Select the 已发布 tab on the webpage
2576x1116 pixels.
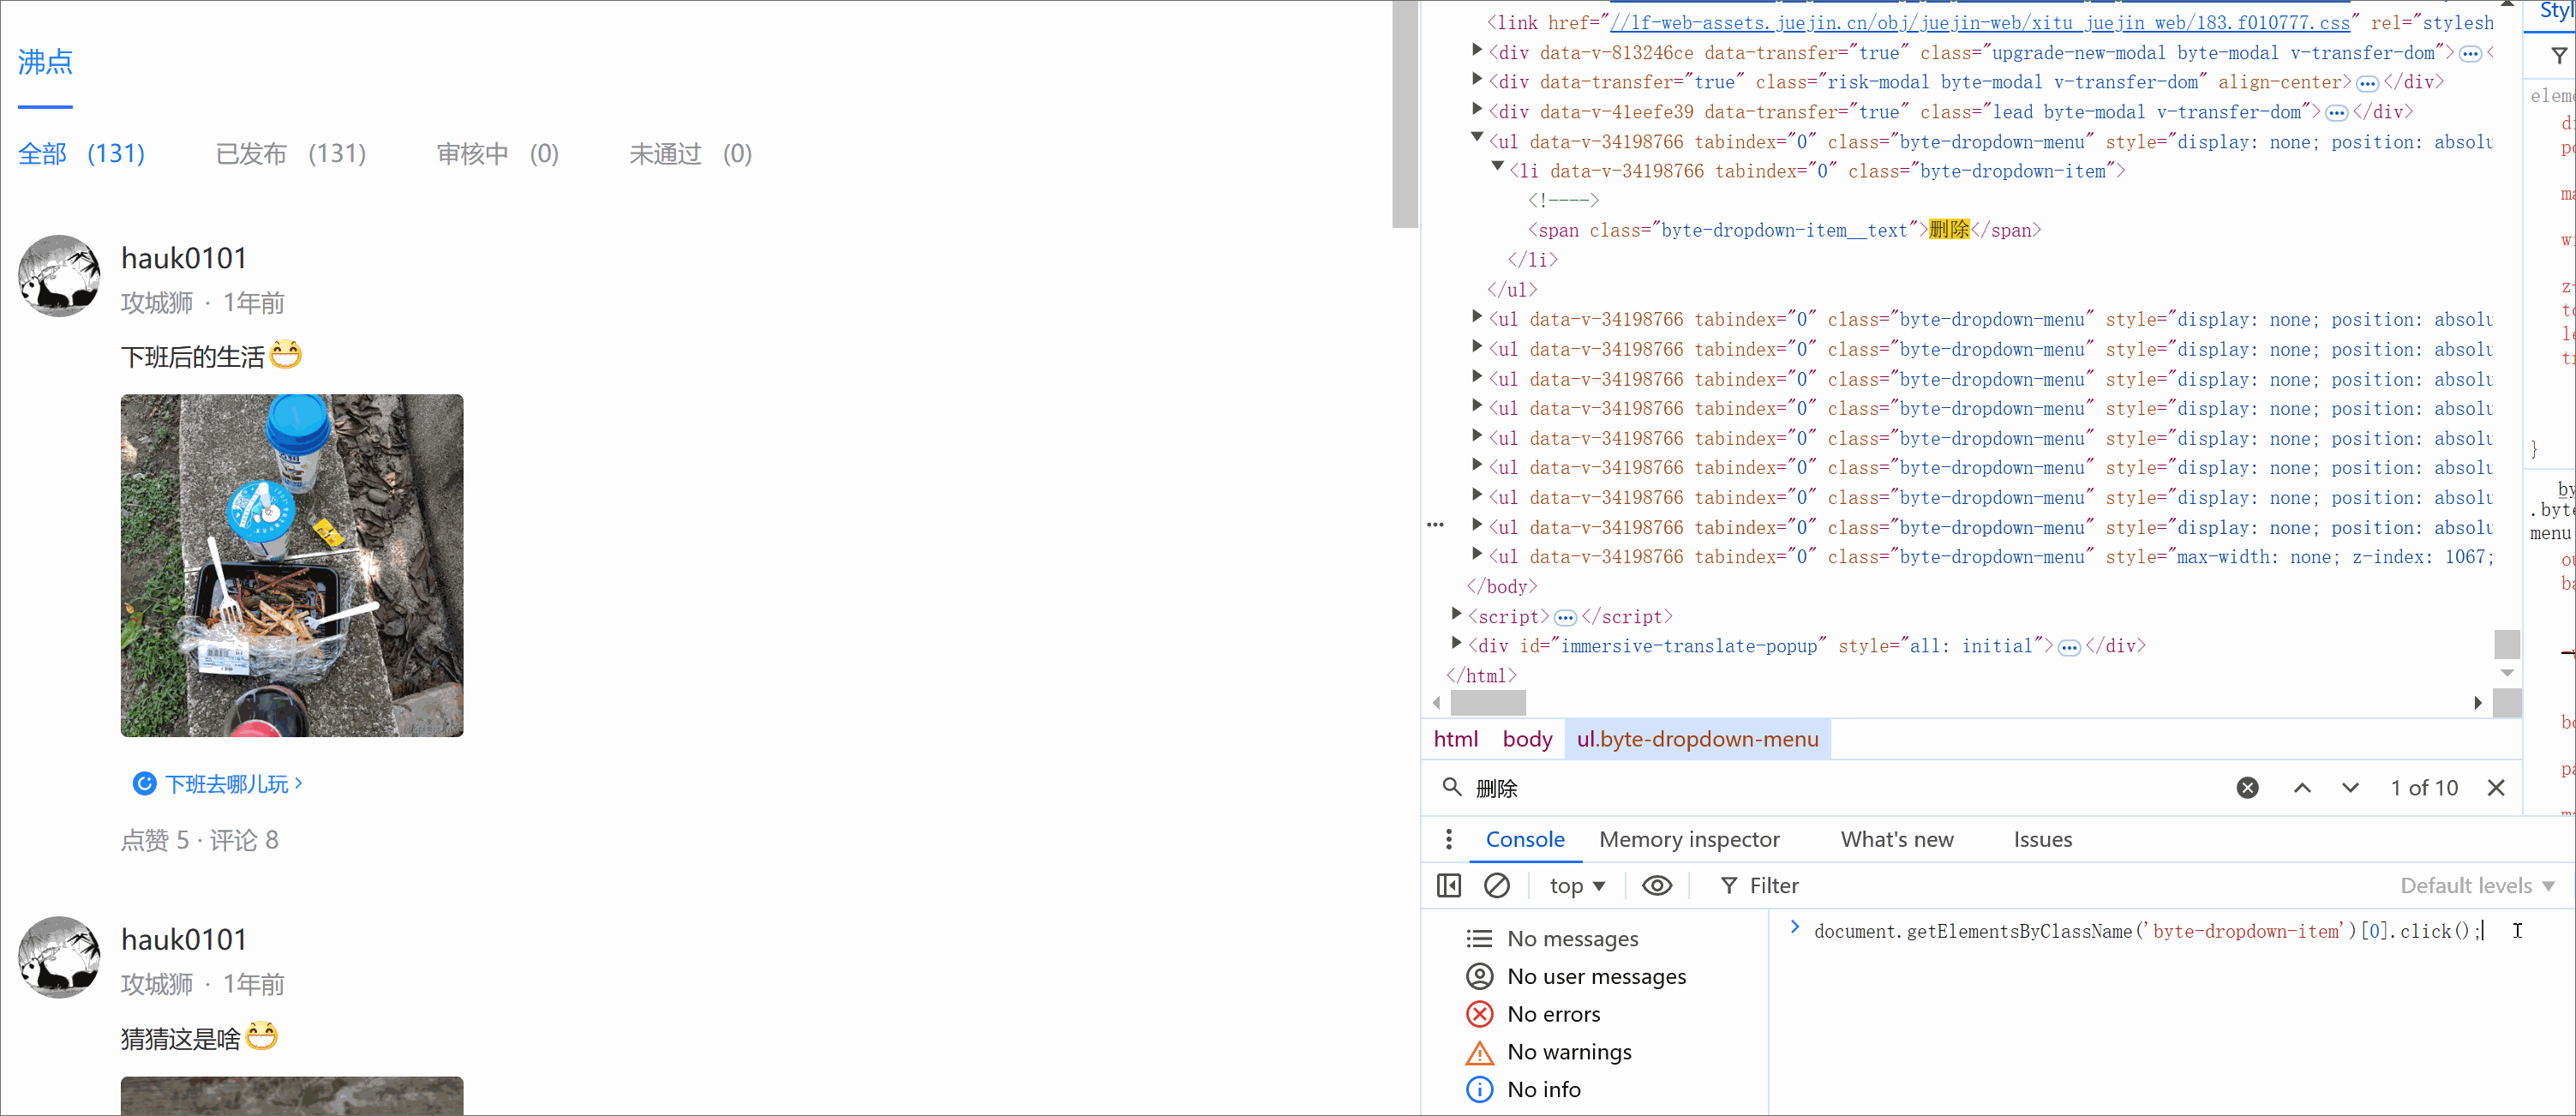click(251, 153)
